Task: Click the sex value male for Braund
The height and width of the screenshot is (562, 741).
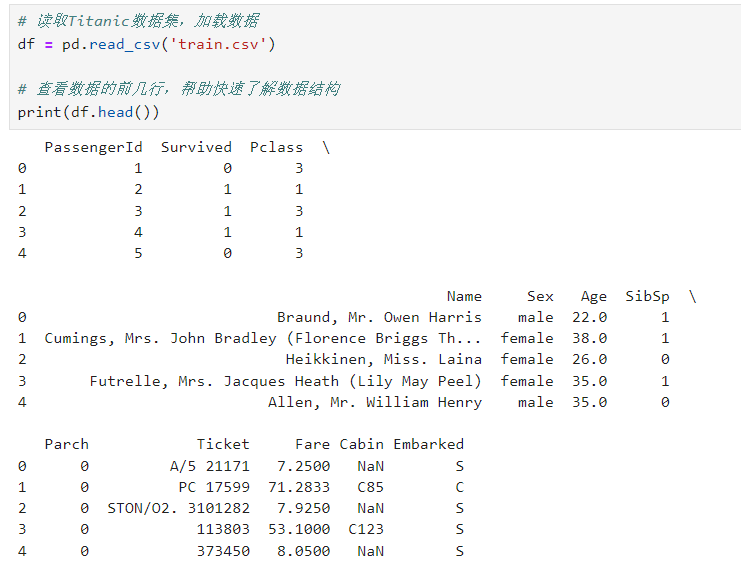Action: point(535,317)
